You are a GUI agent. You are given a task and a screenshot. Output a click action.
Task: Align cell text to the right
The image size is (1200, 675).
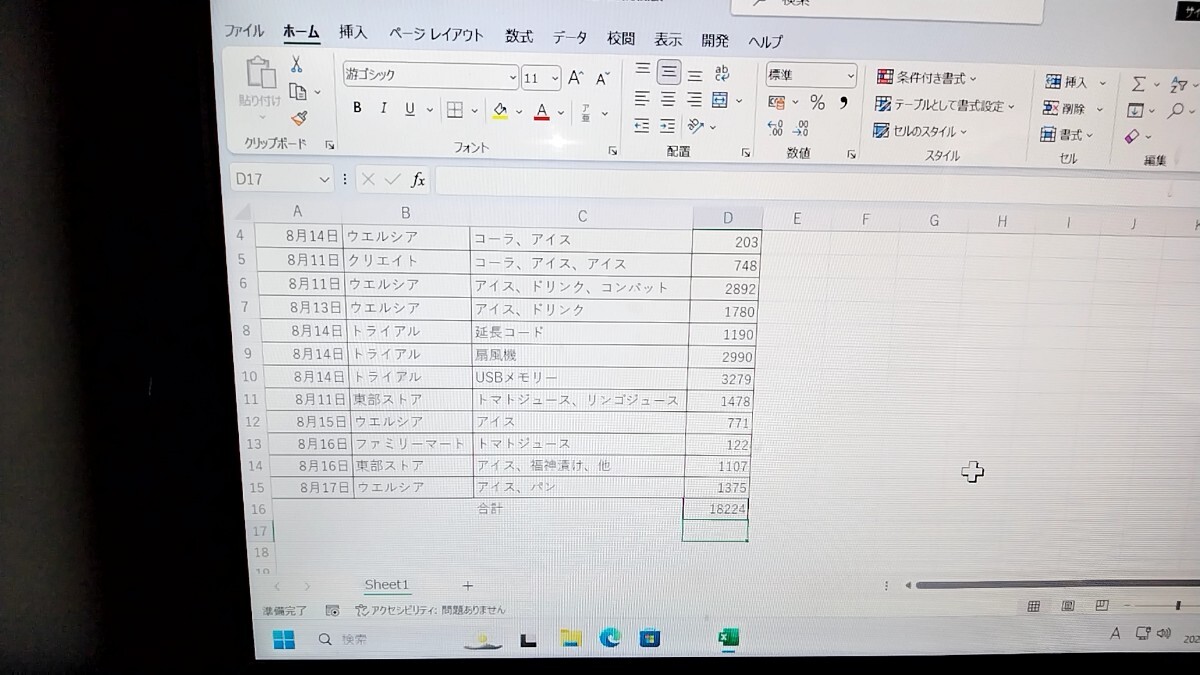(695, 100)
